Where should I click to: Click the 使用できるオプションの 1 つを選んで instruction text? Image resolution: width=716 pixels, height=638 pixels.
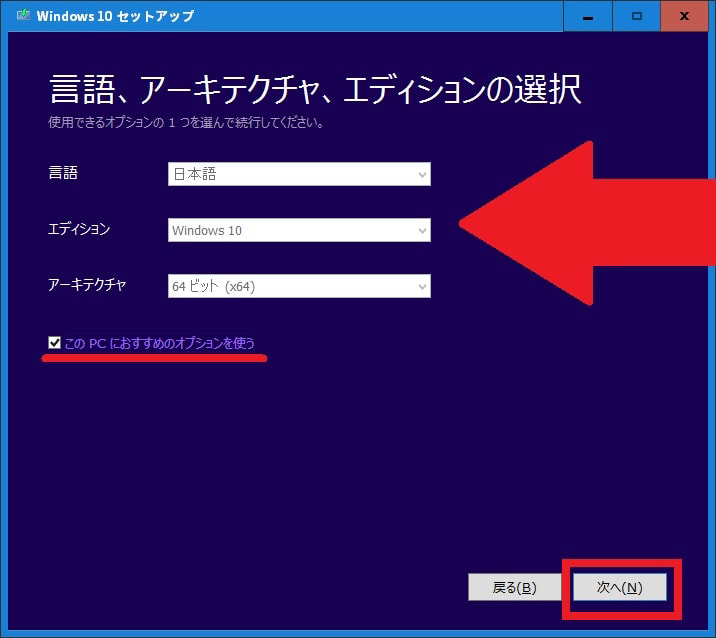186,122
